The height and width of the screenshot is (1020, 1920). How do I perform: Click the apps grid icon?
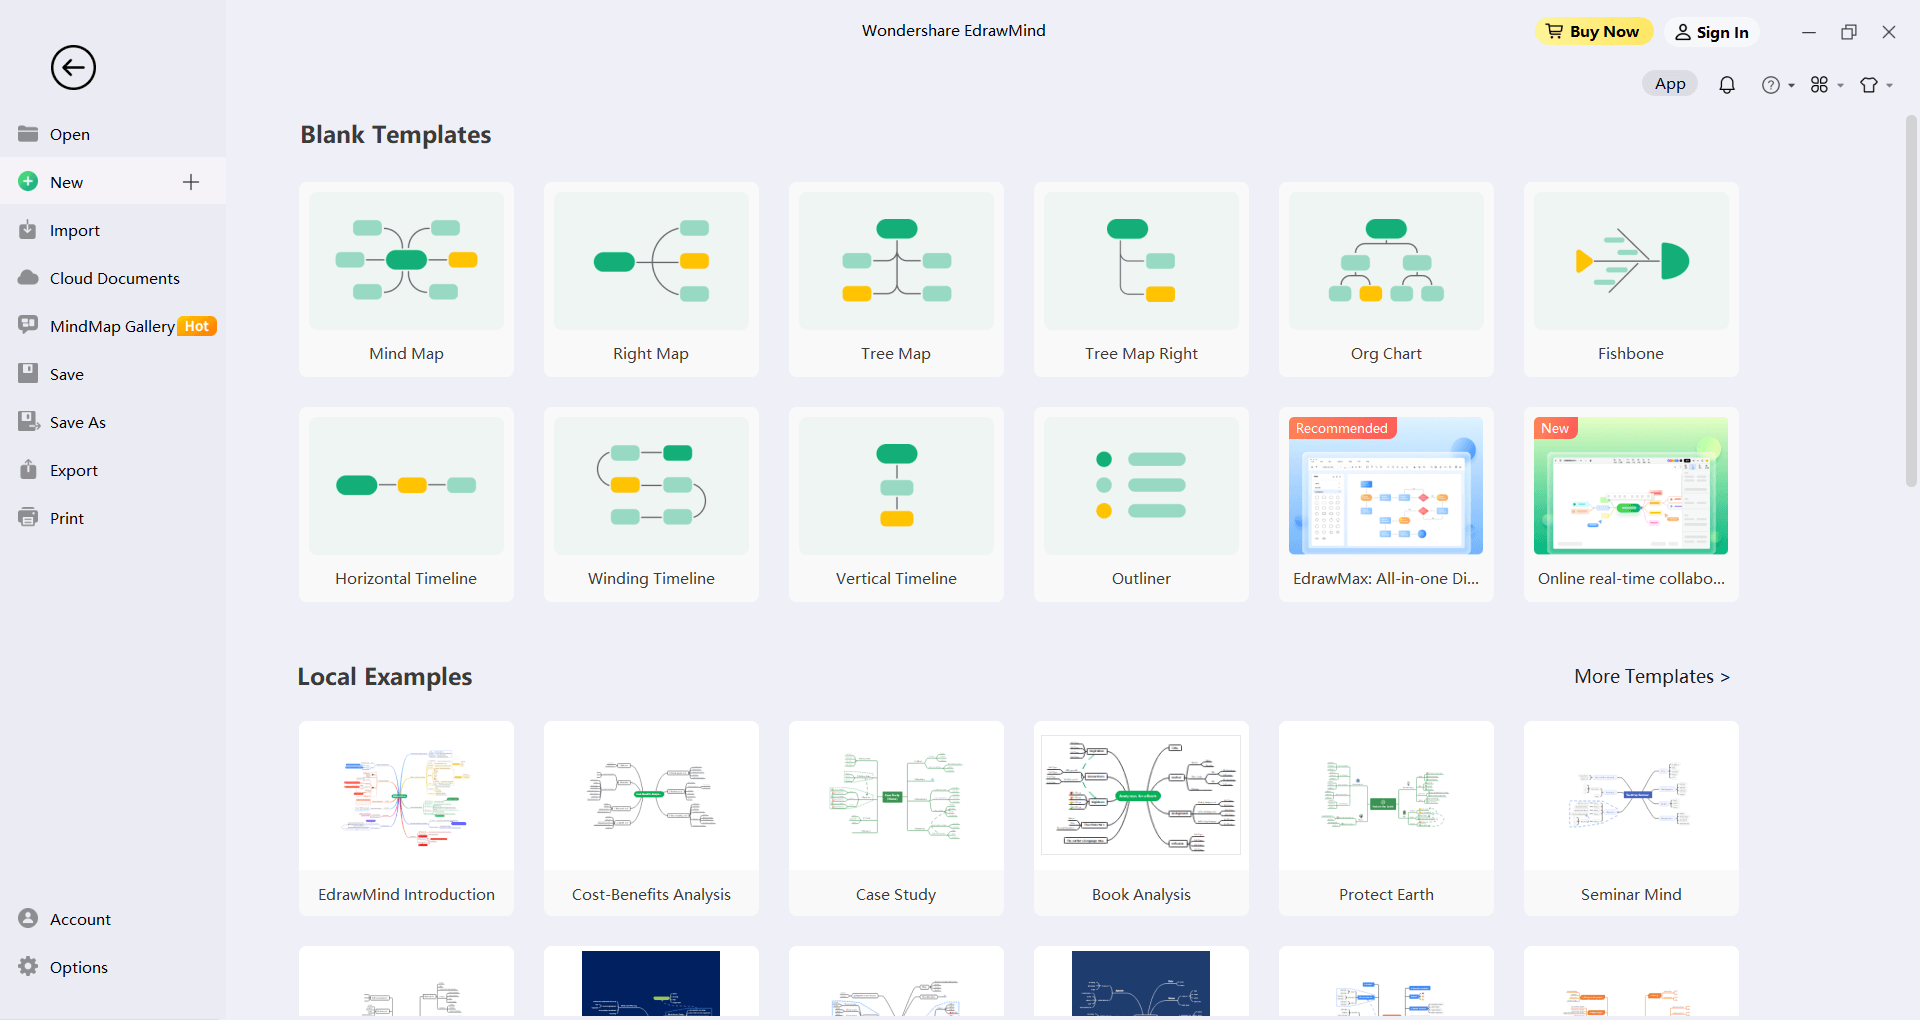[x=1819, y=85]
